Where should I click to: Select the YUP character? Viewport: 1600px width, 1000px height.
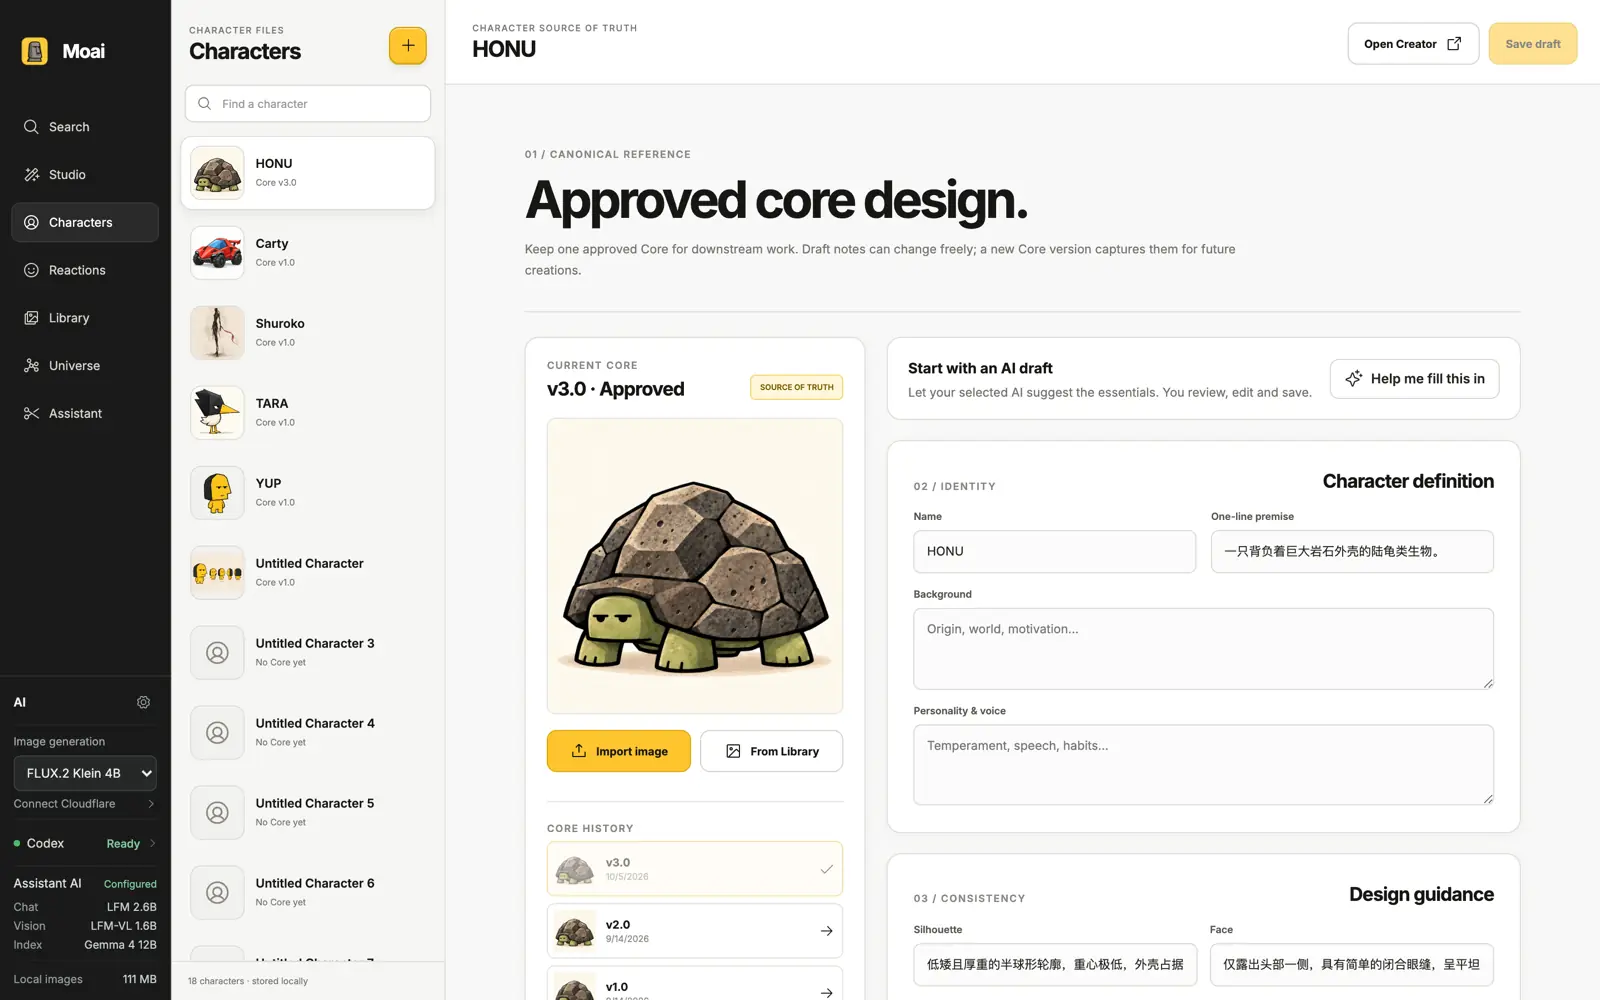308,493
